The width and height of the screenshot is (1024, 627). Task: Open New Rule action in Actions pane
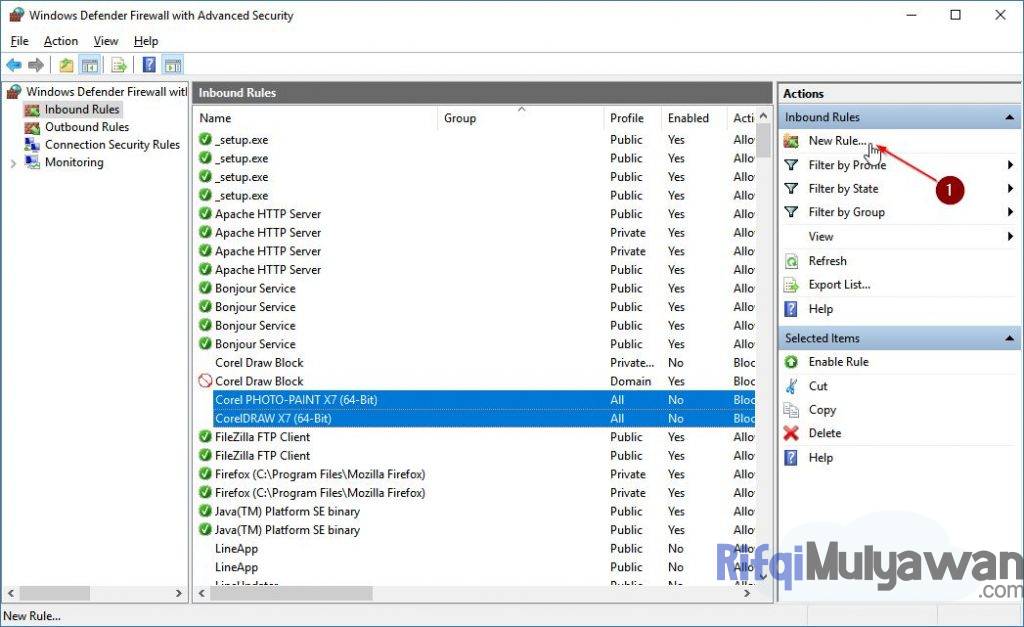tap(841, 140)
